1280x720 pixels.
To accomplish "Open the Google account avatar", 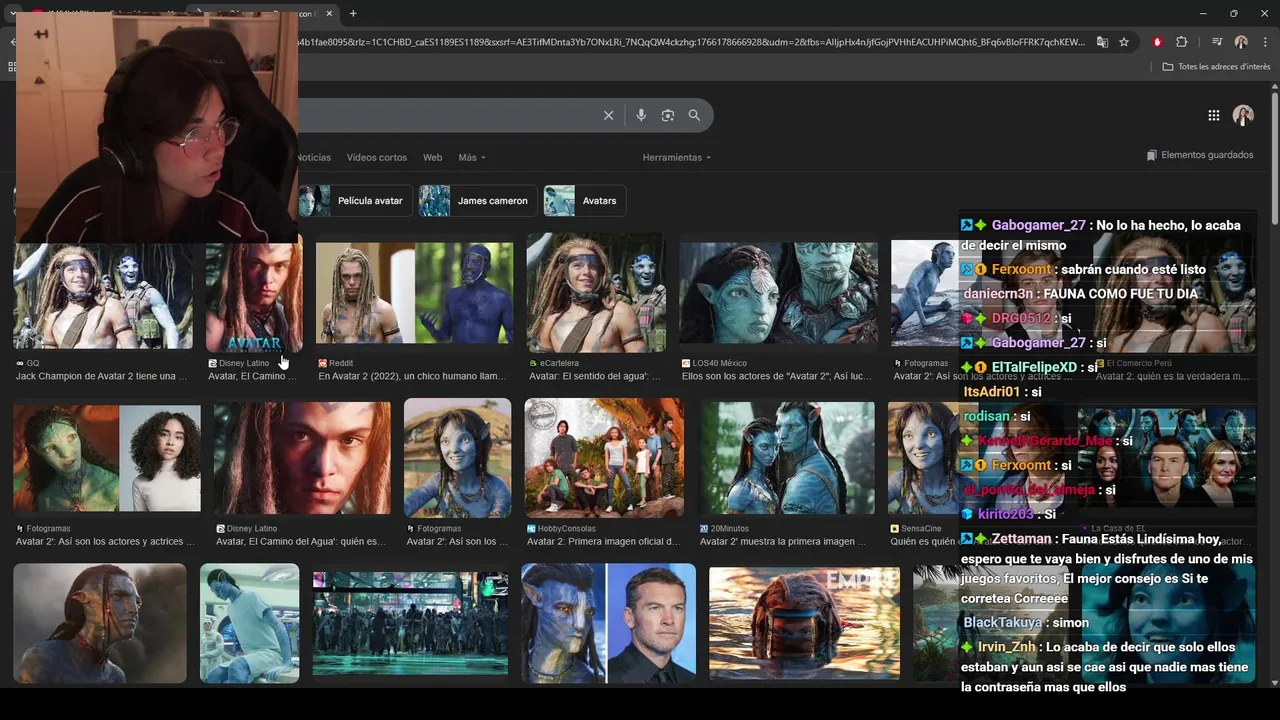I will tap(1243, 115).
